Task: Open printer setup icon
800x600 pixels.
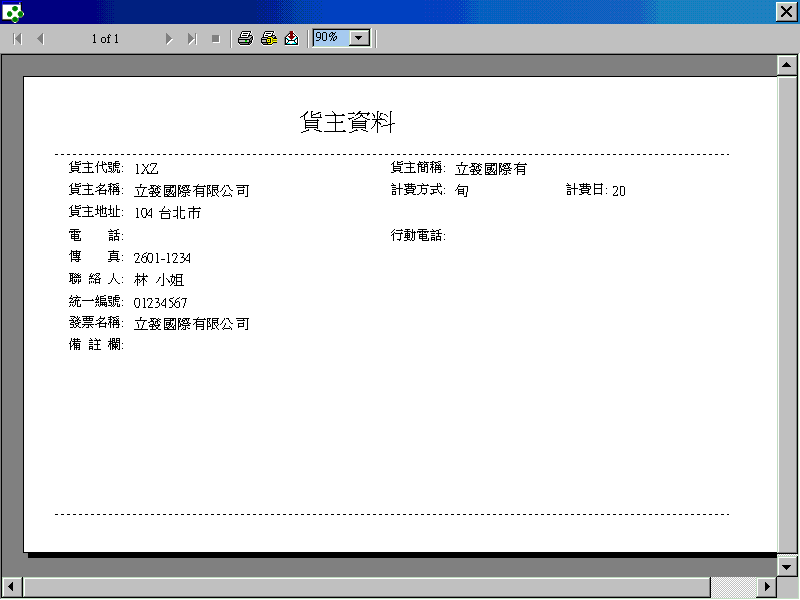Action: (x=269, y=38)
